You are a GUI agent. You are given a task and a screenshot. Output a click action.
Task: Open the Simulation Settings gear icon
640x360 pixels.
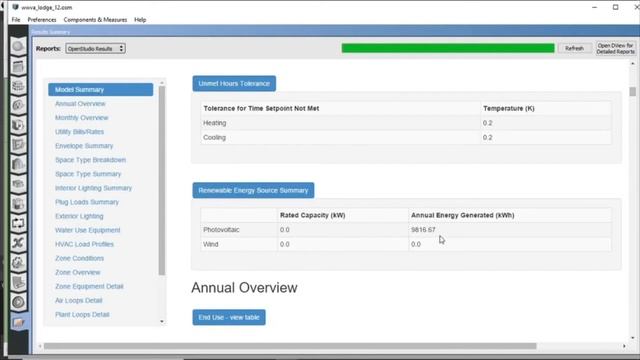pyautogui.click(x=18, y=262)
